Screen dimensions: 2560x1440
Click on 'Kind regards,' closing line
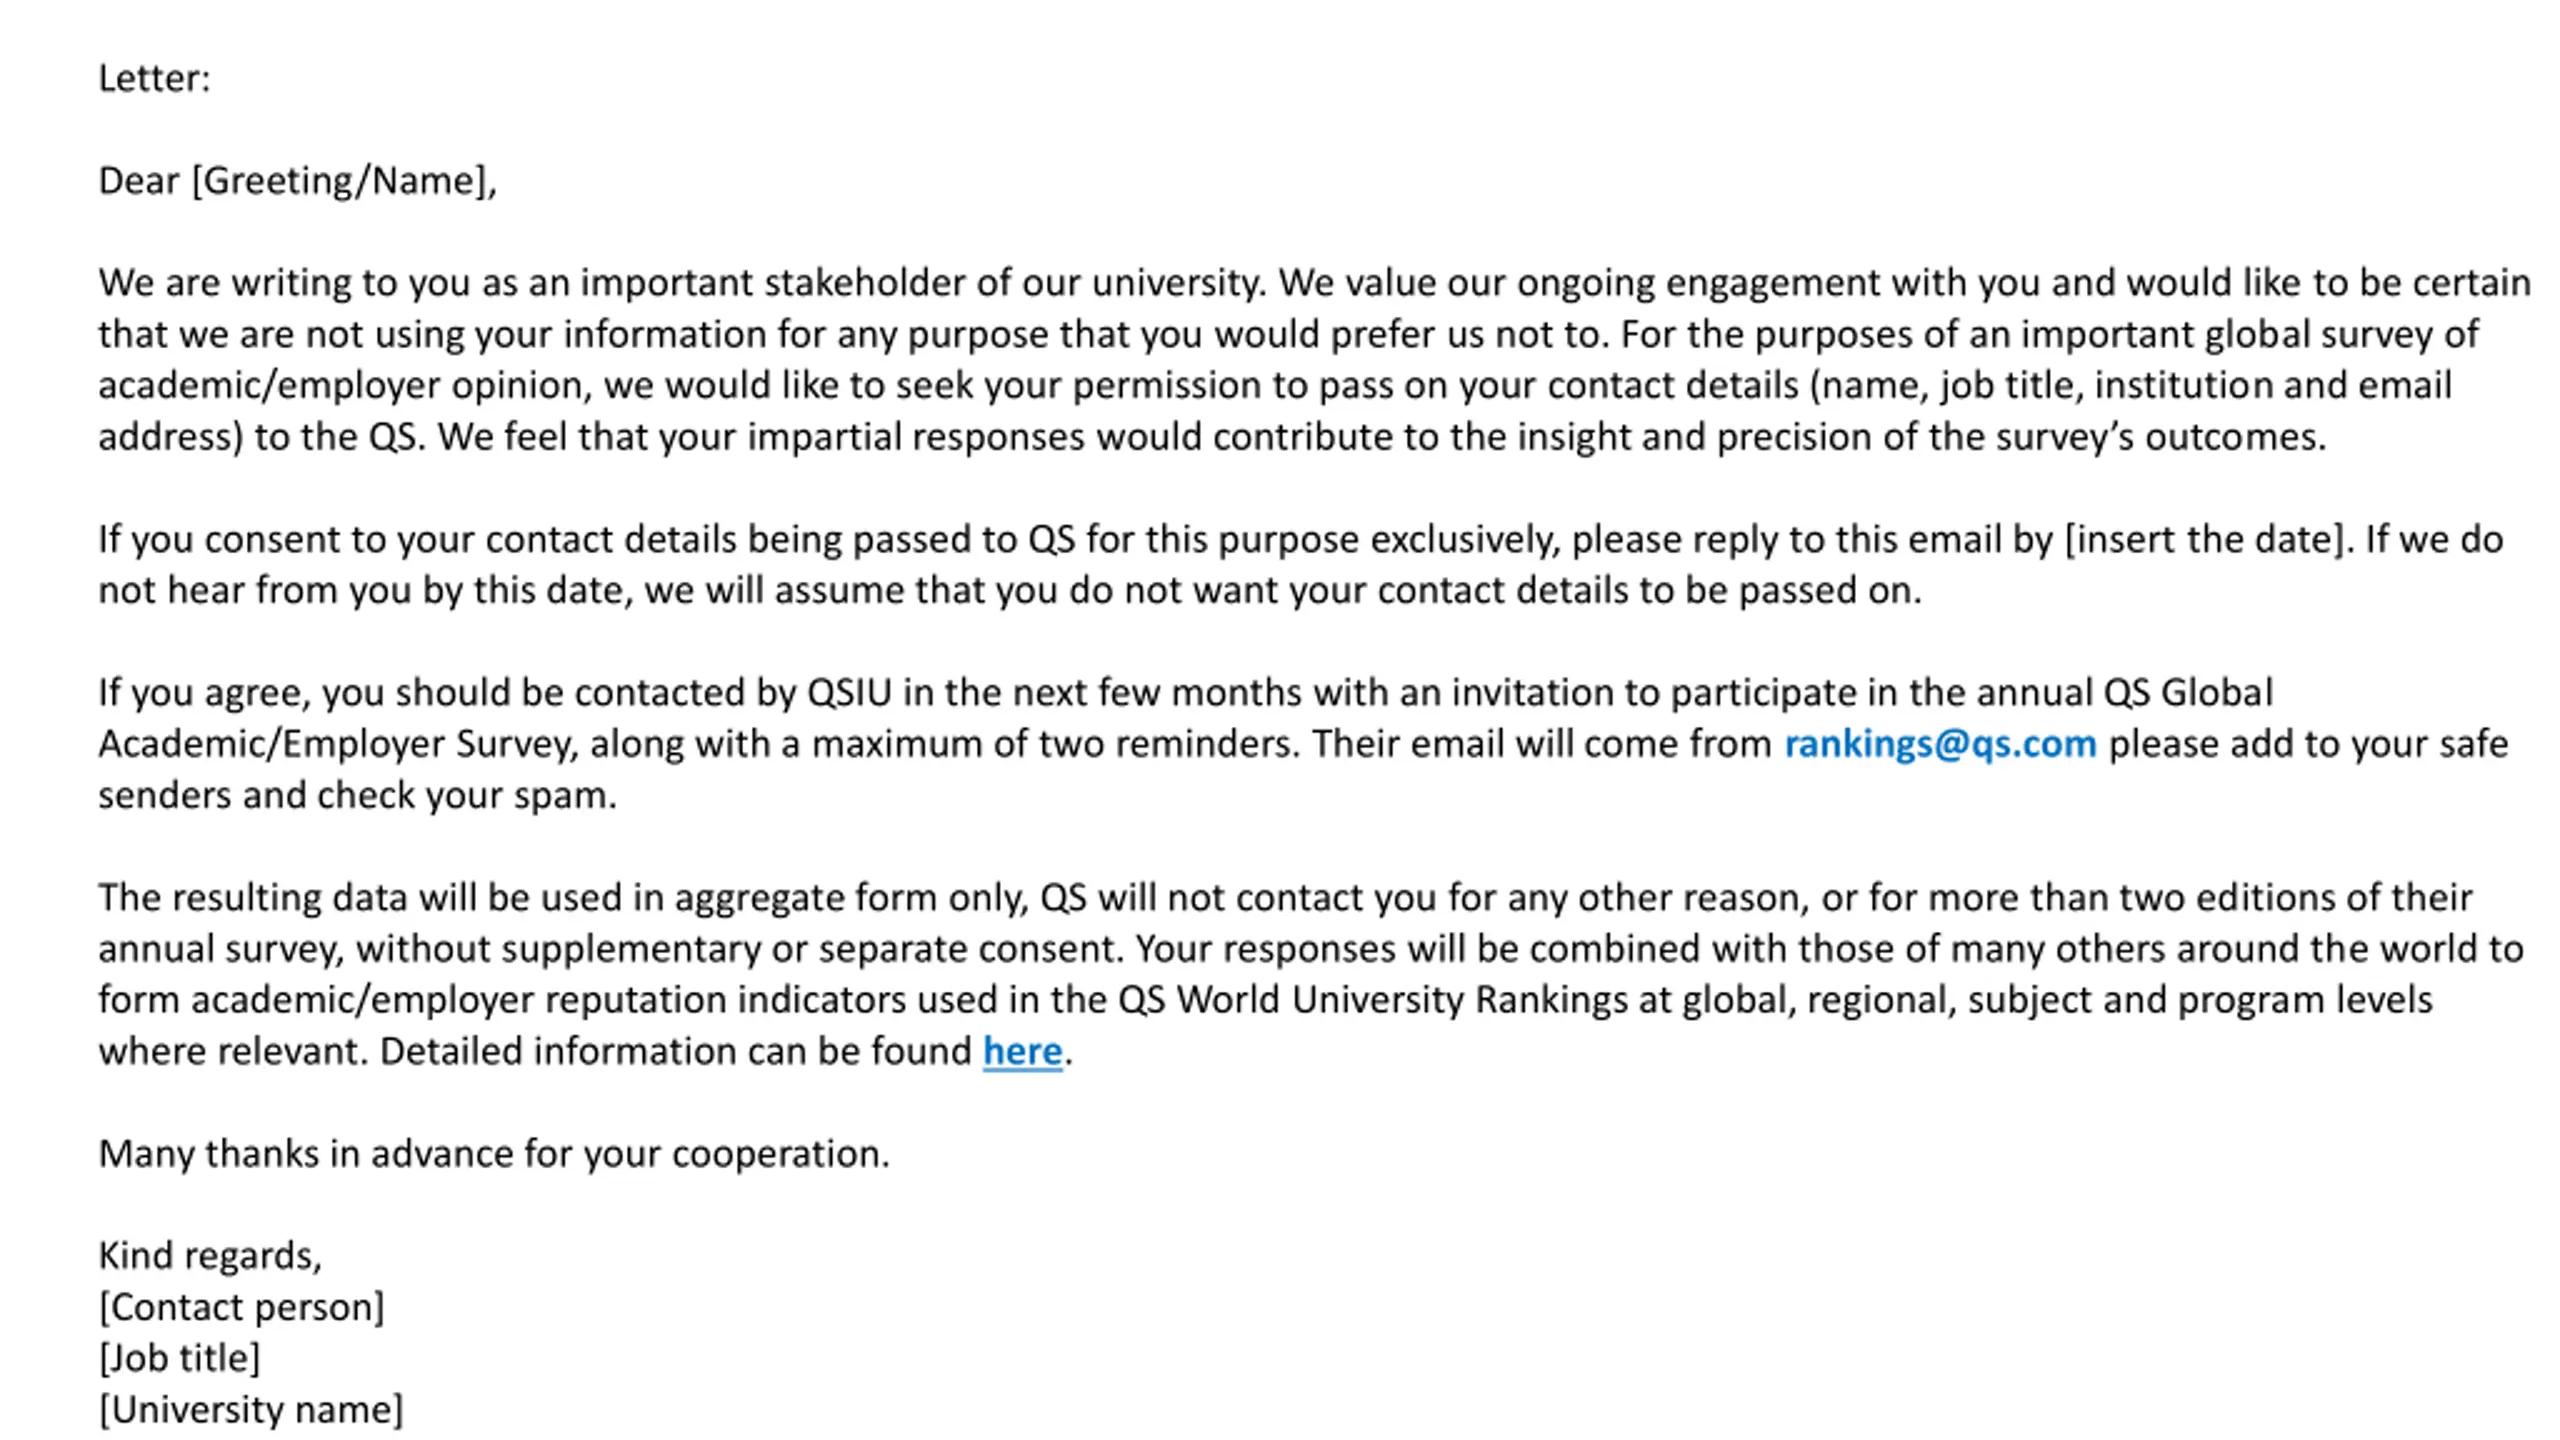pyautogui.click(x=210, y=1255)
